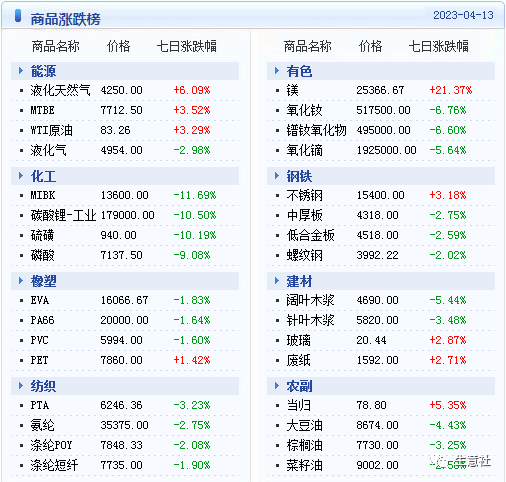Select the 碳酸锂-工业 commodity
Viewport: 506px width, 482px height.
tap(63, 215)
